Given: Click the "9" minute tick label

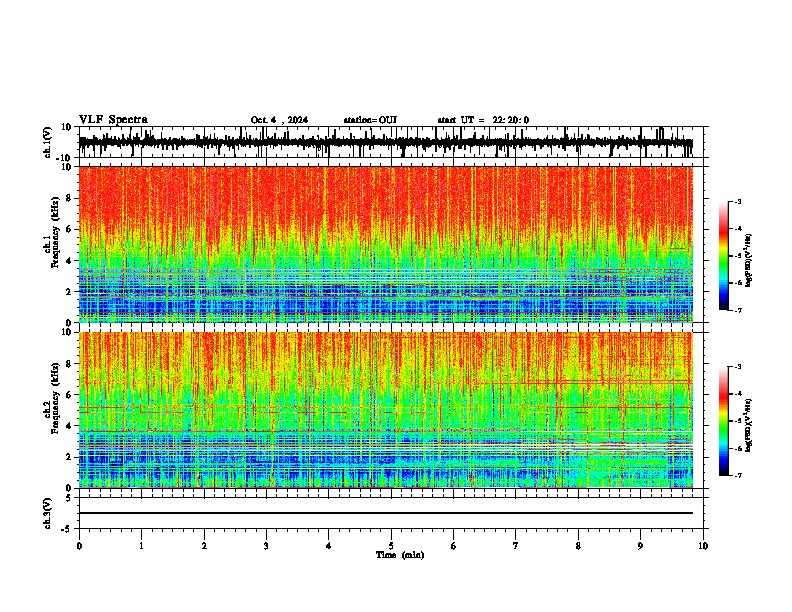Looking at the screenshot, I should (x=640, y=546).
